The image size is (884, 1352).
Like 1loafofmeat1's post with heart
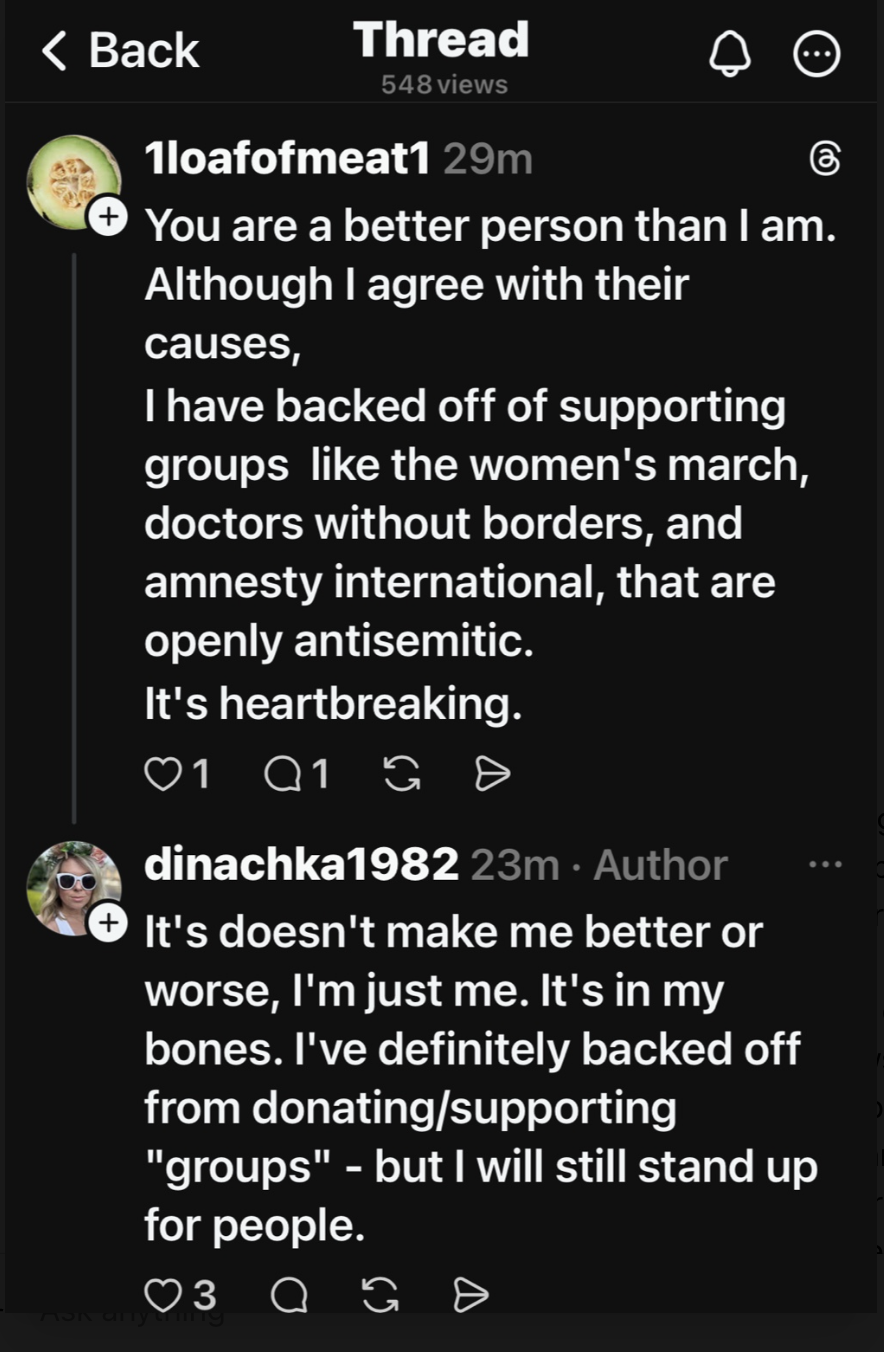pyautogui.click(x=162, y=773)
